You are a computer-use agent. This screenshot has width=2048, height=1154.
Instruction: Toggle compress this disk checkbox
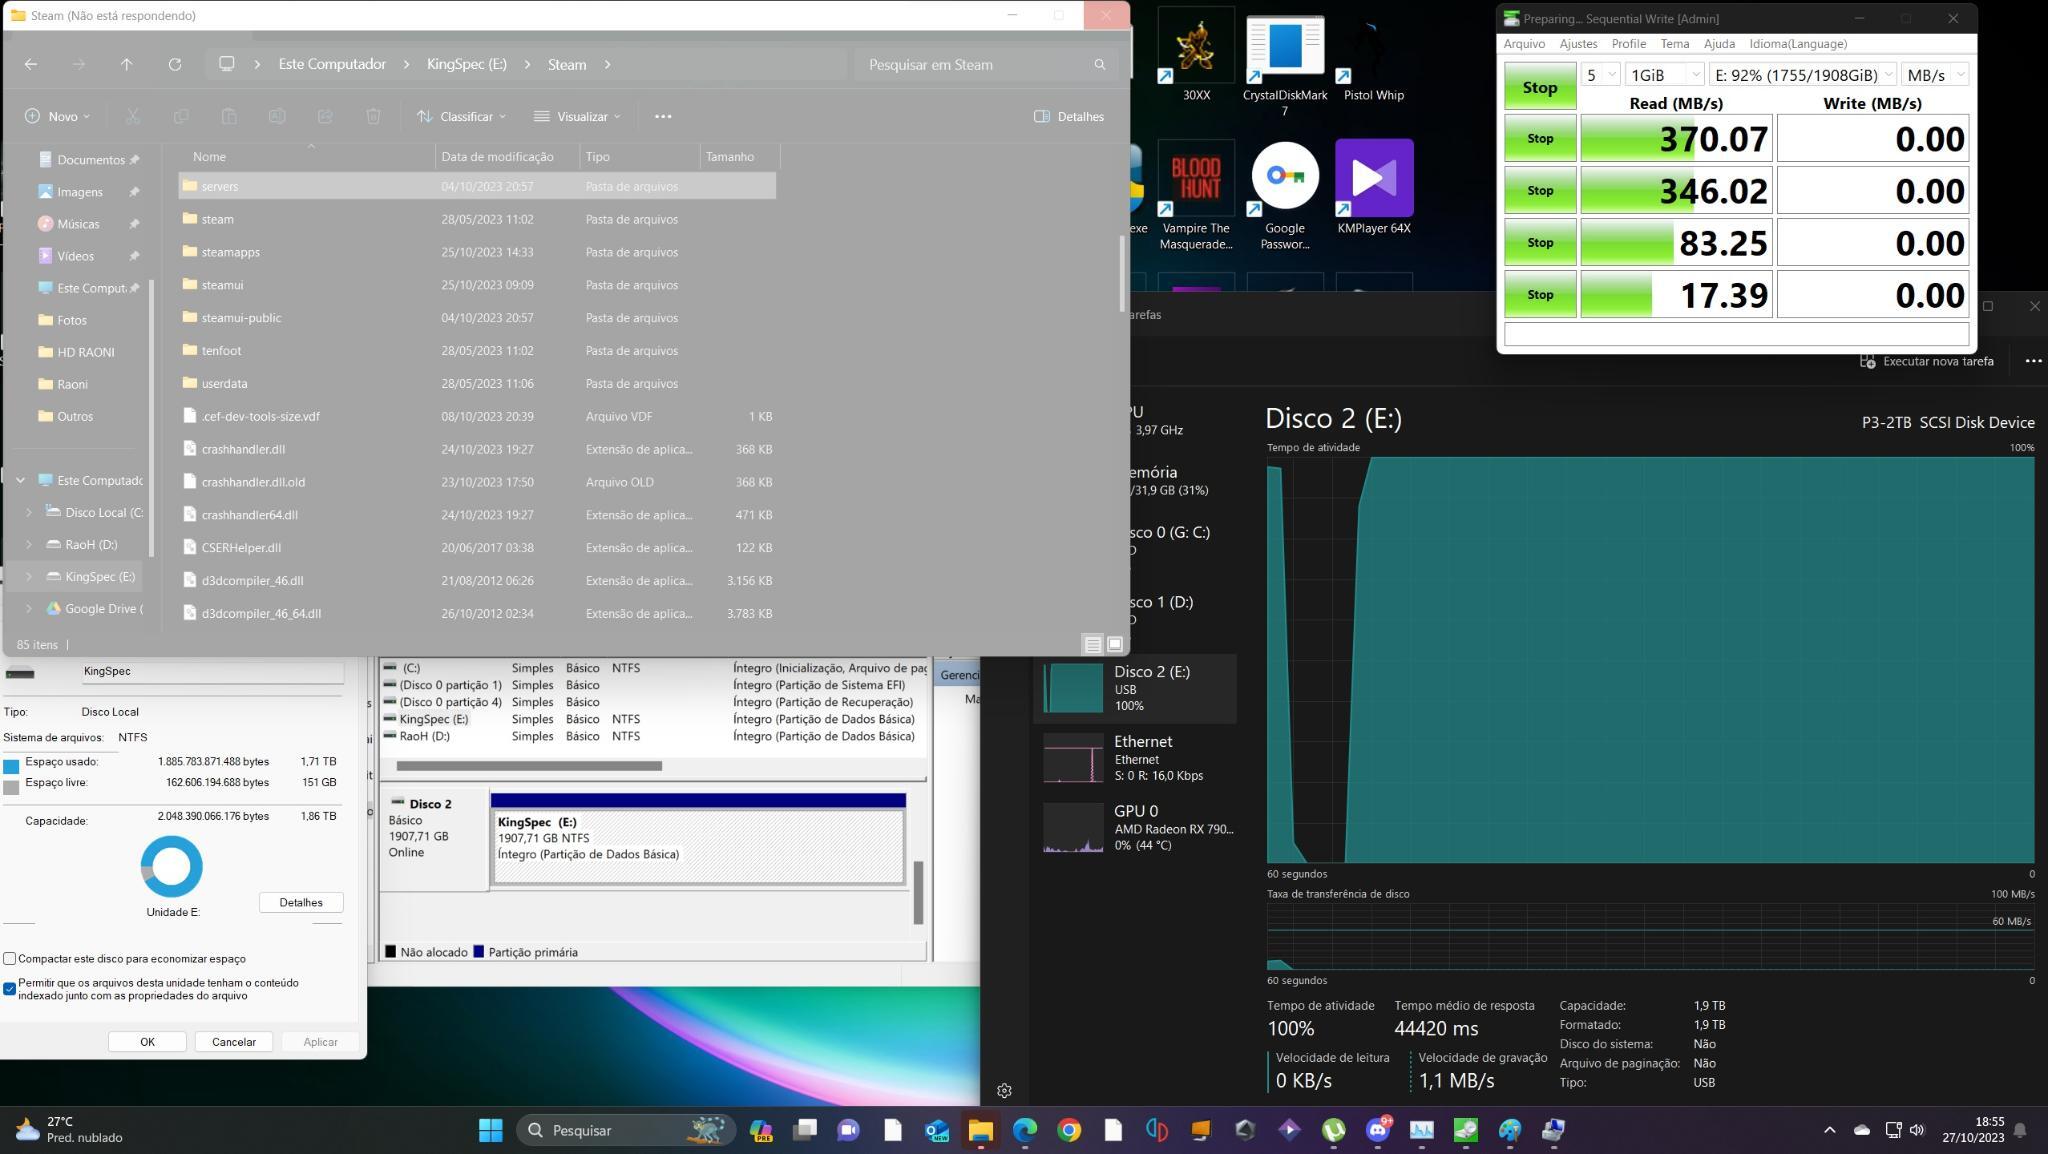[x=10, y=958]
